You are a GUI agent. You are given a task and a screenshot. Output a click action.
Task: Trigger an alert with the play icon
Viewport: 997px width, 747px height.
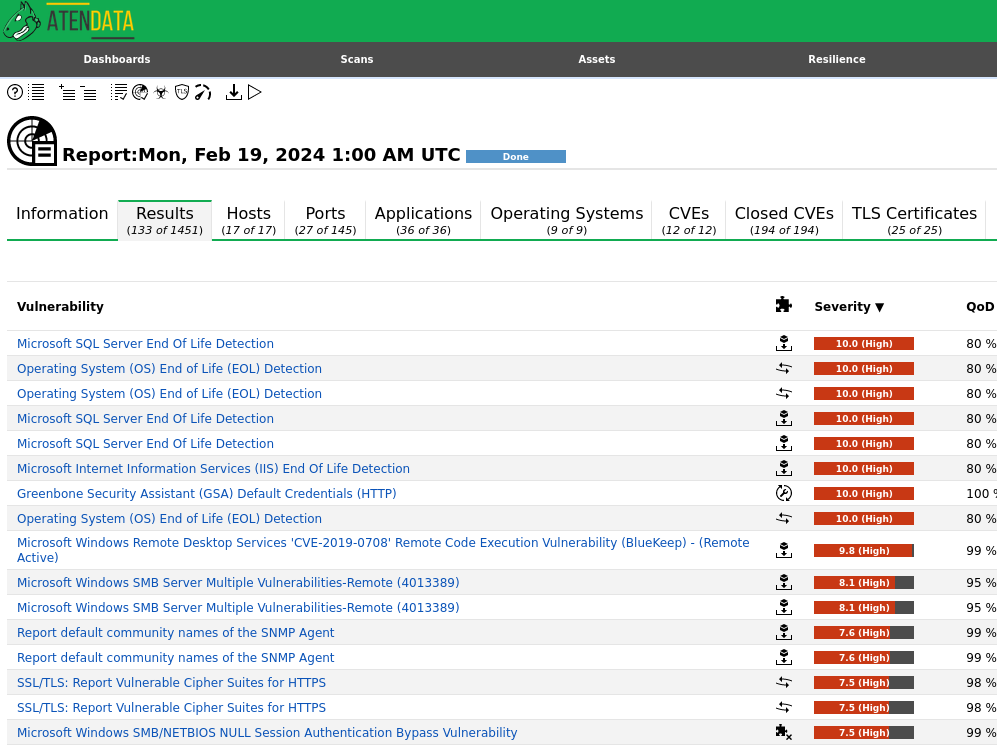(254, 92)
